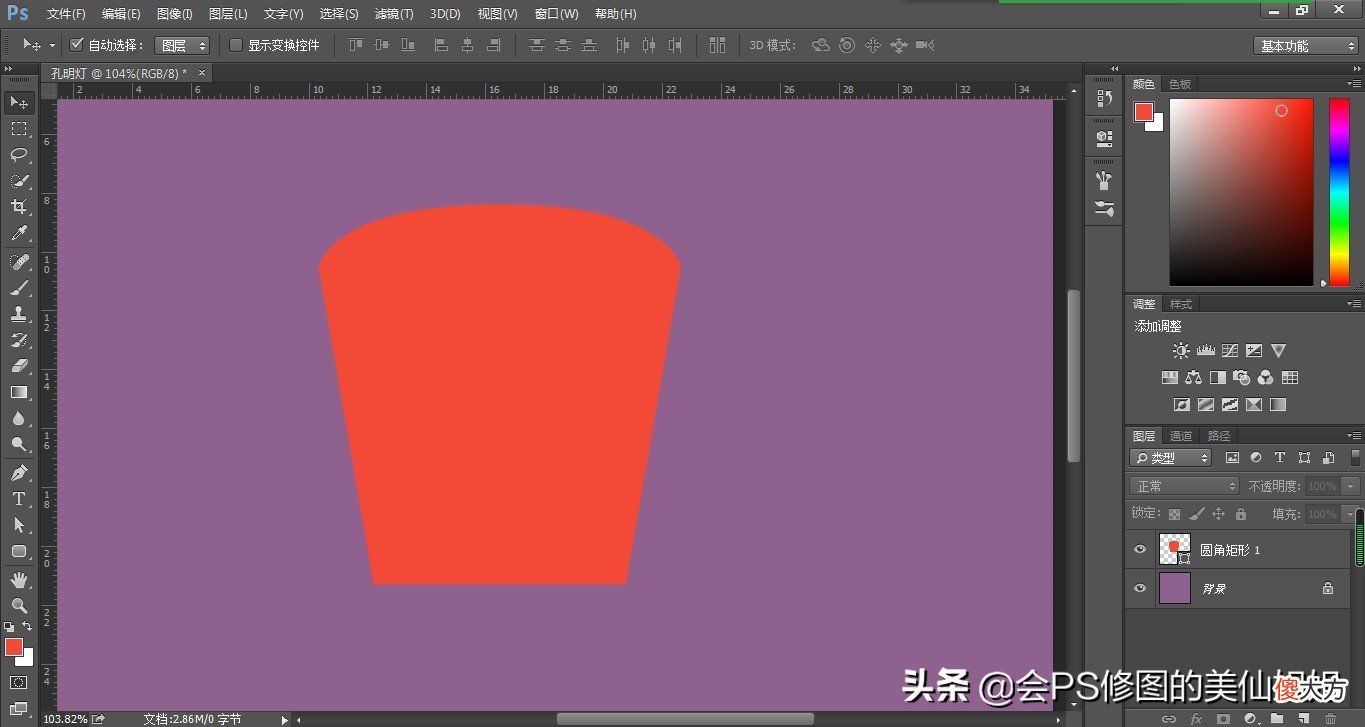Select the Zoom tool
Screen dimensions: 1365x727
tap(19, 605)
